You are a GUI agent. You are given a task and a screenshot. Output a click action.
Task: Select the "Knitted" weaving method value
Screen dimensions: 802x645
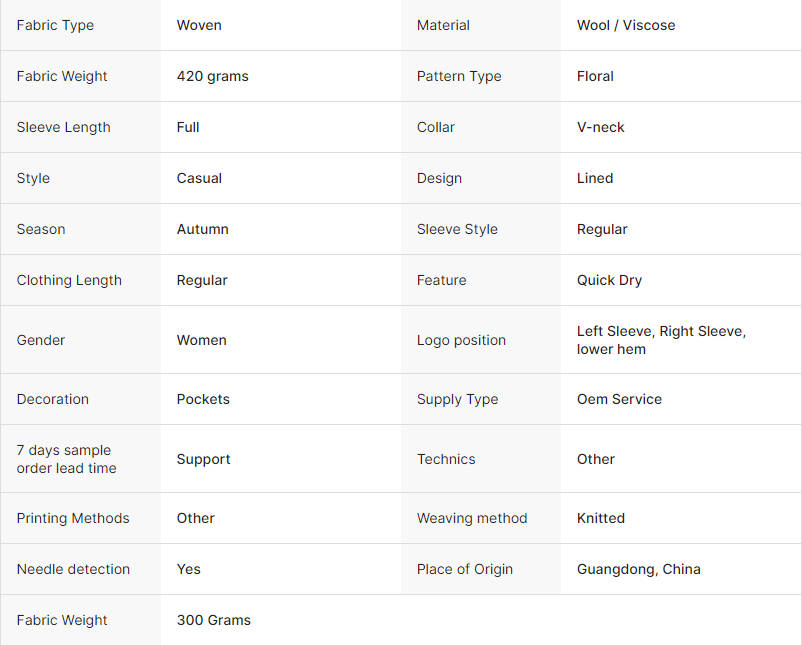click(600, 518)
